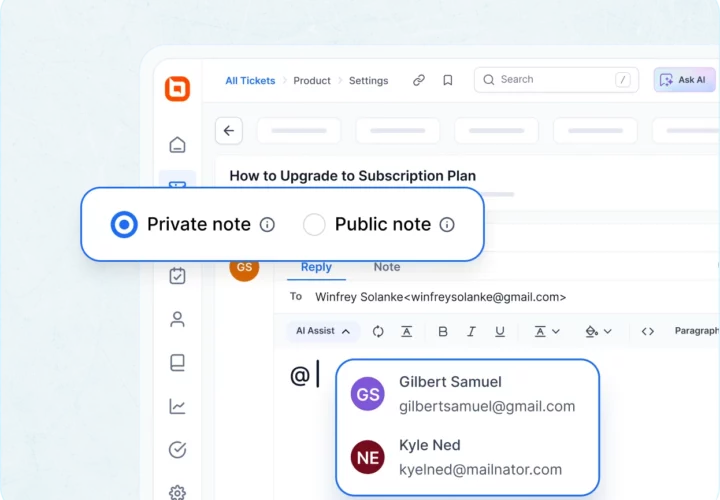Viewport: 720px width, 500px height.
Task: Toggle underline formatting
Action: click(500, 331)
